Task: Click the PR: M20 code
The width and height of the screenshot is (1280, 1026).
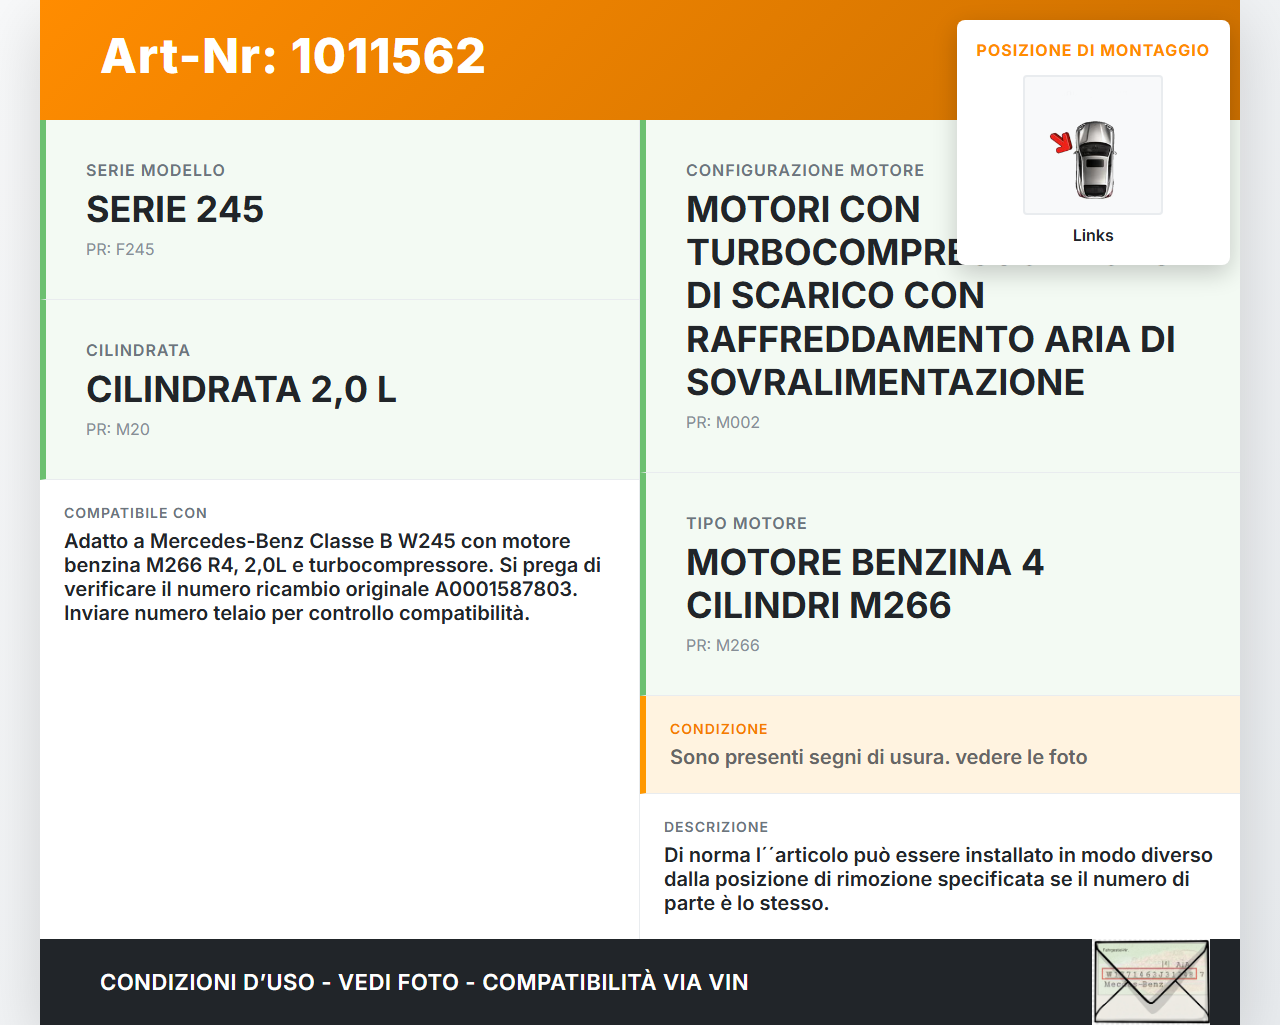Action: coord(118,429)
